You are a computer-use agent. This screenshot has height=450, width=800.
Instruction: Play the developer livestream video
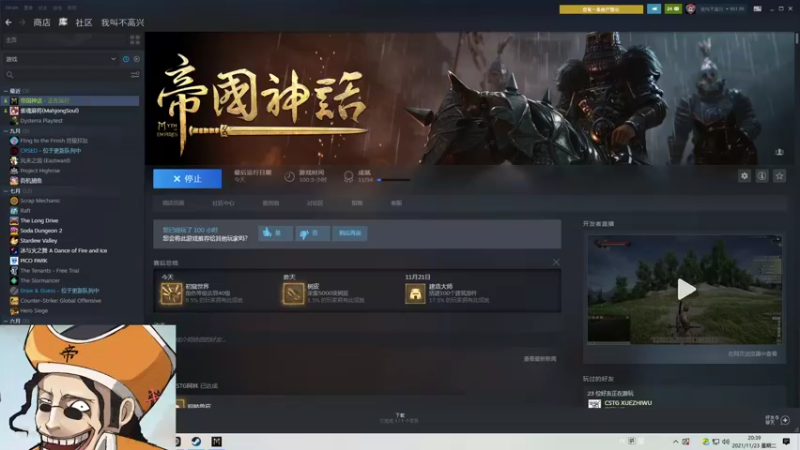point(686,289)
